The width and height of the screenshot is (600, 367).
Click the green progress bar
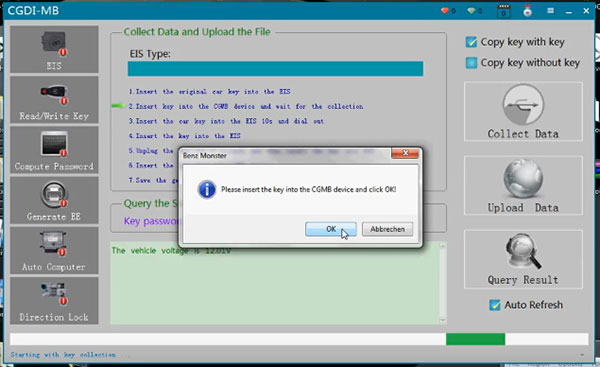(x=475, y=339)
